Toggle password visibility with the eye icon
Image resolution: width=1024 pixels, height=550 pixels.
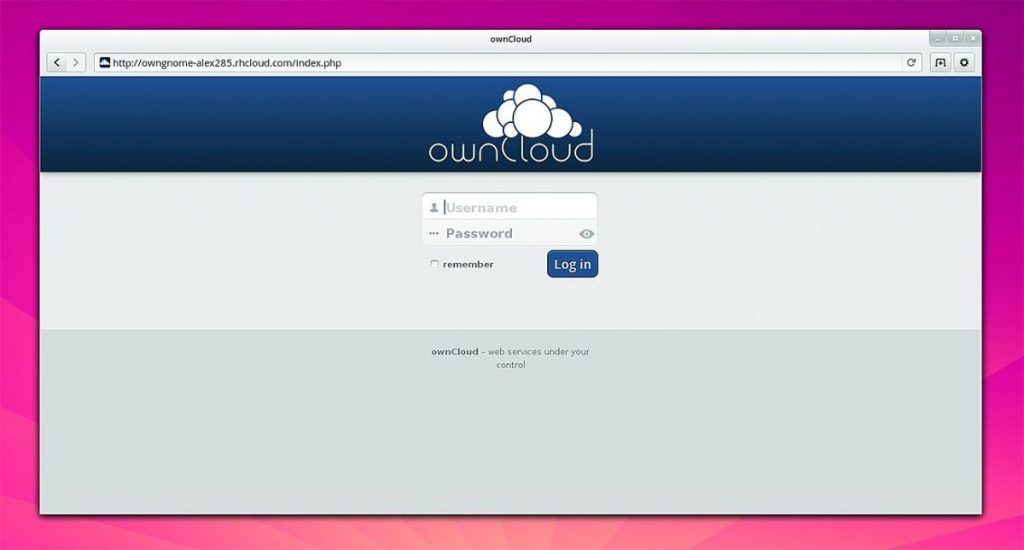(586, 234)
